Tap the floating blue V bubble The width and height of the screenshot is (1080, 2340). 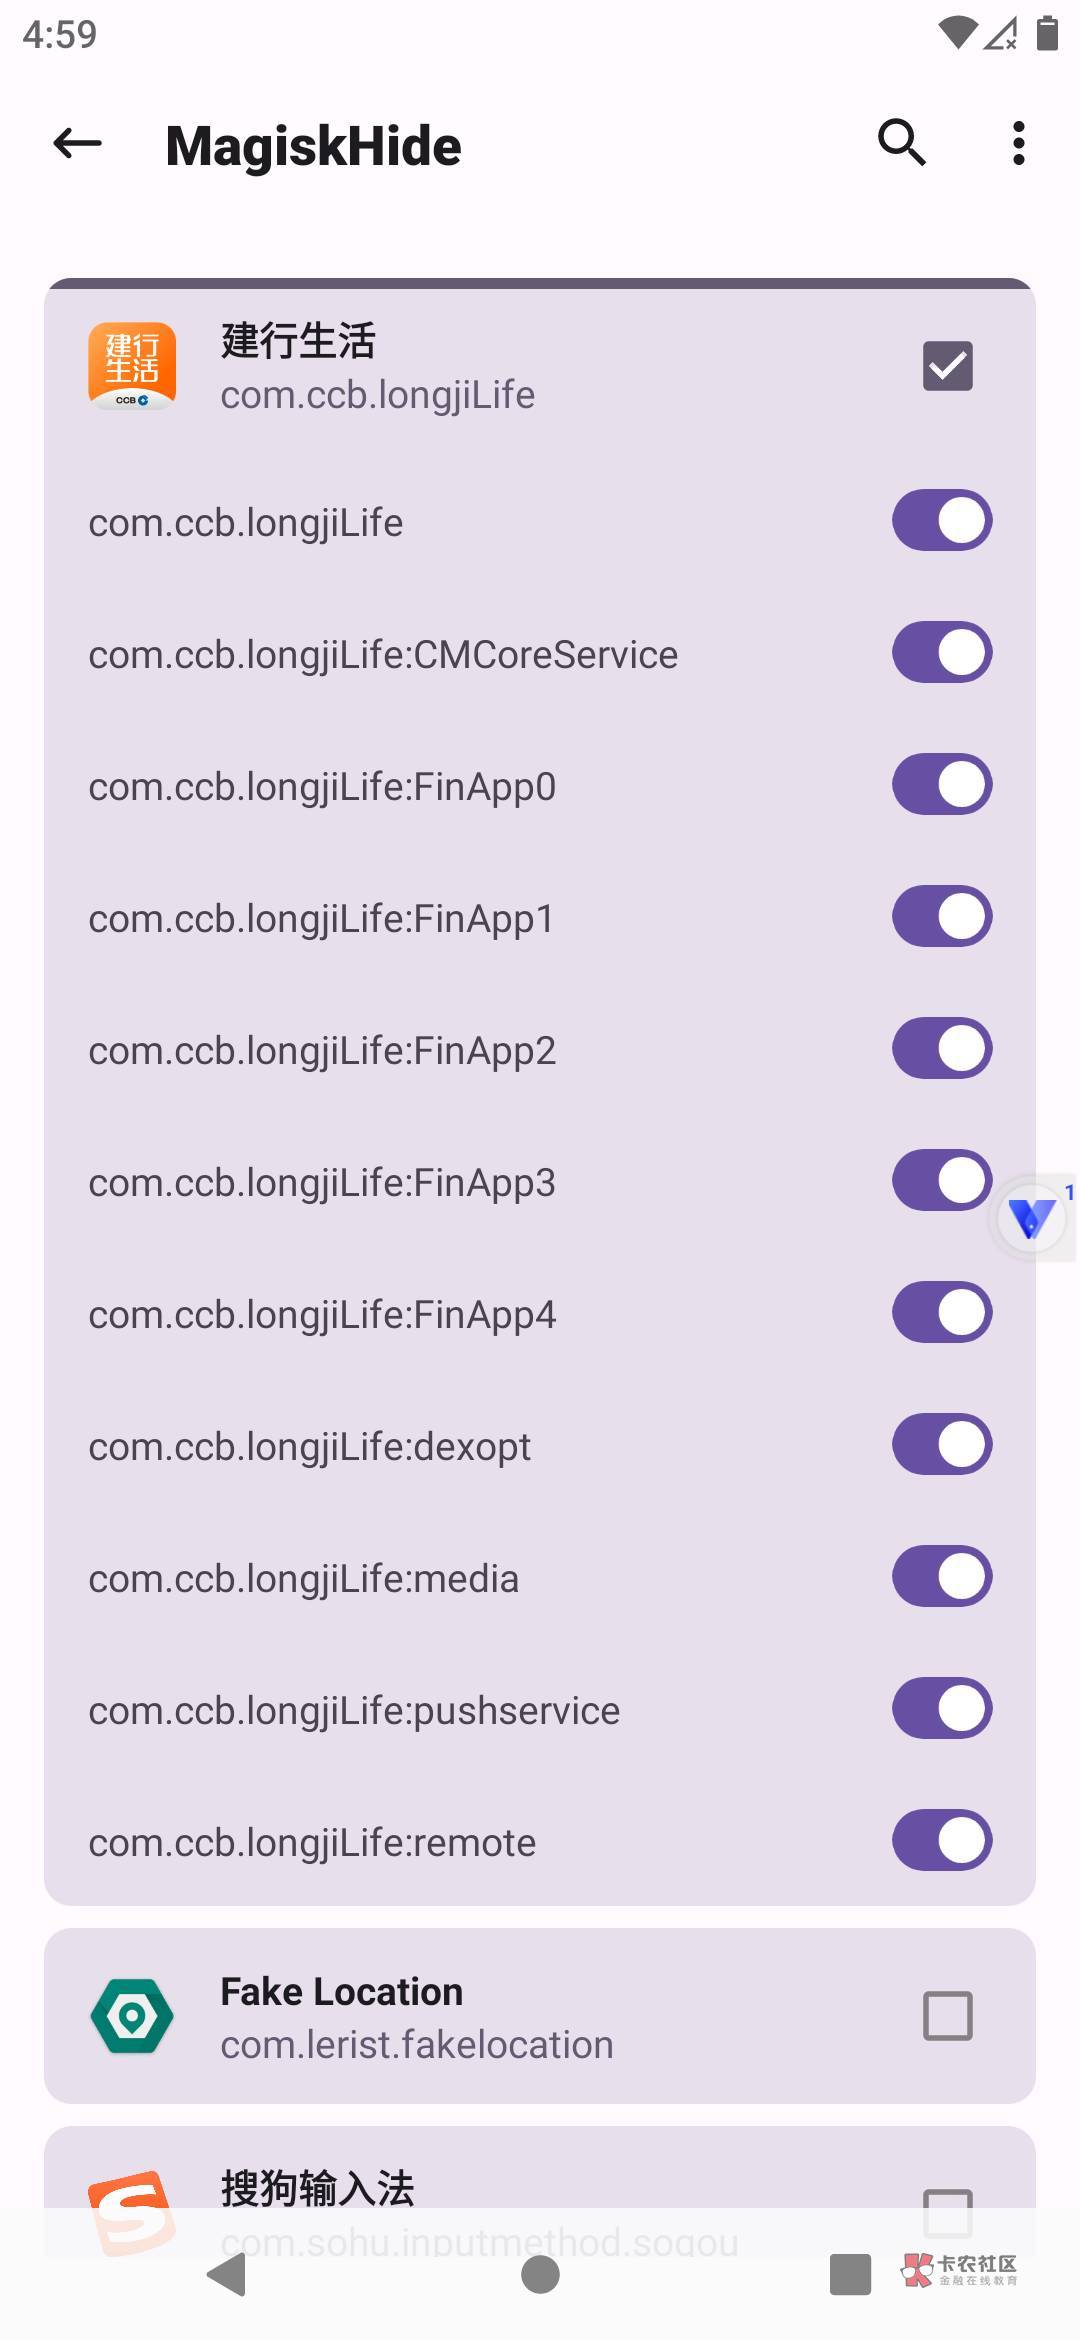1032,1219
